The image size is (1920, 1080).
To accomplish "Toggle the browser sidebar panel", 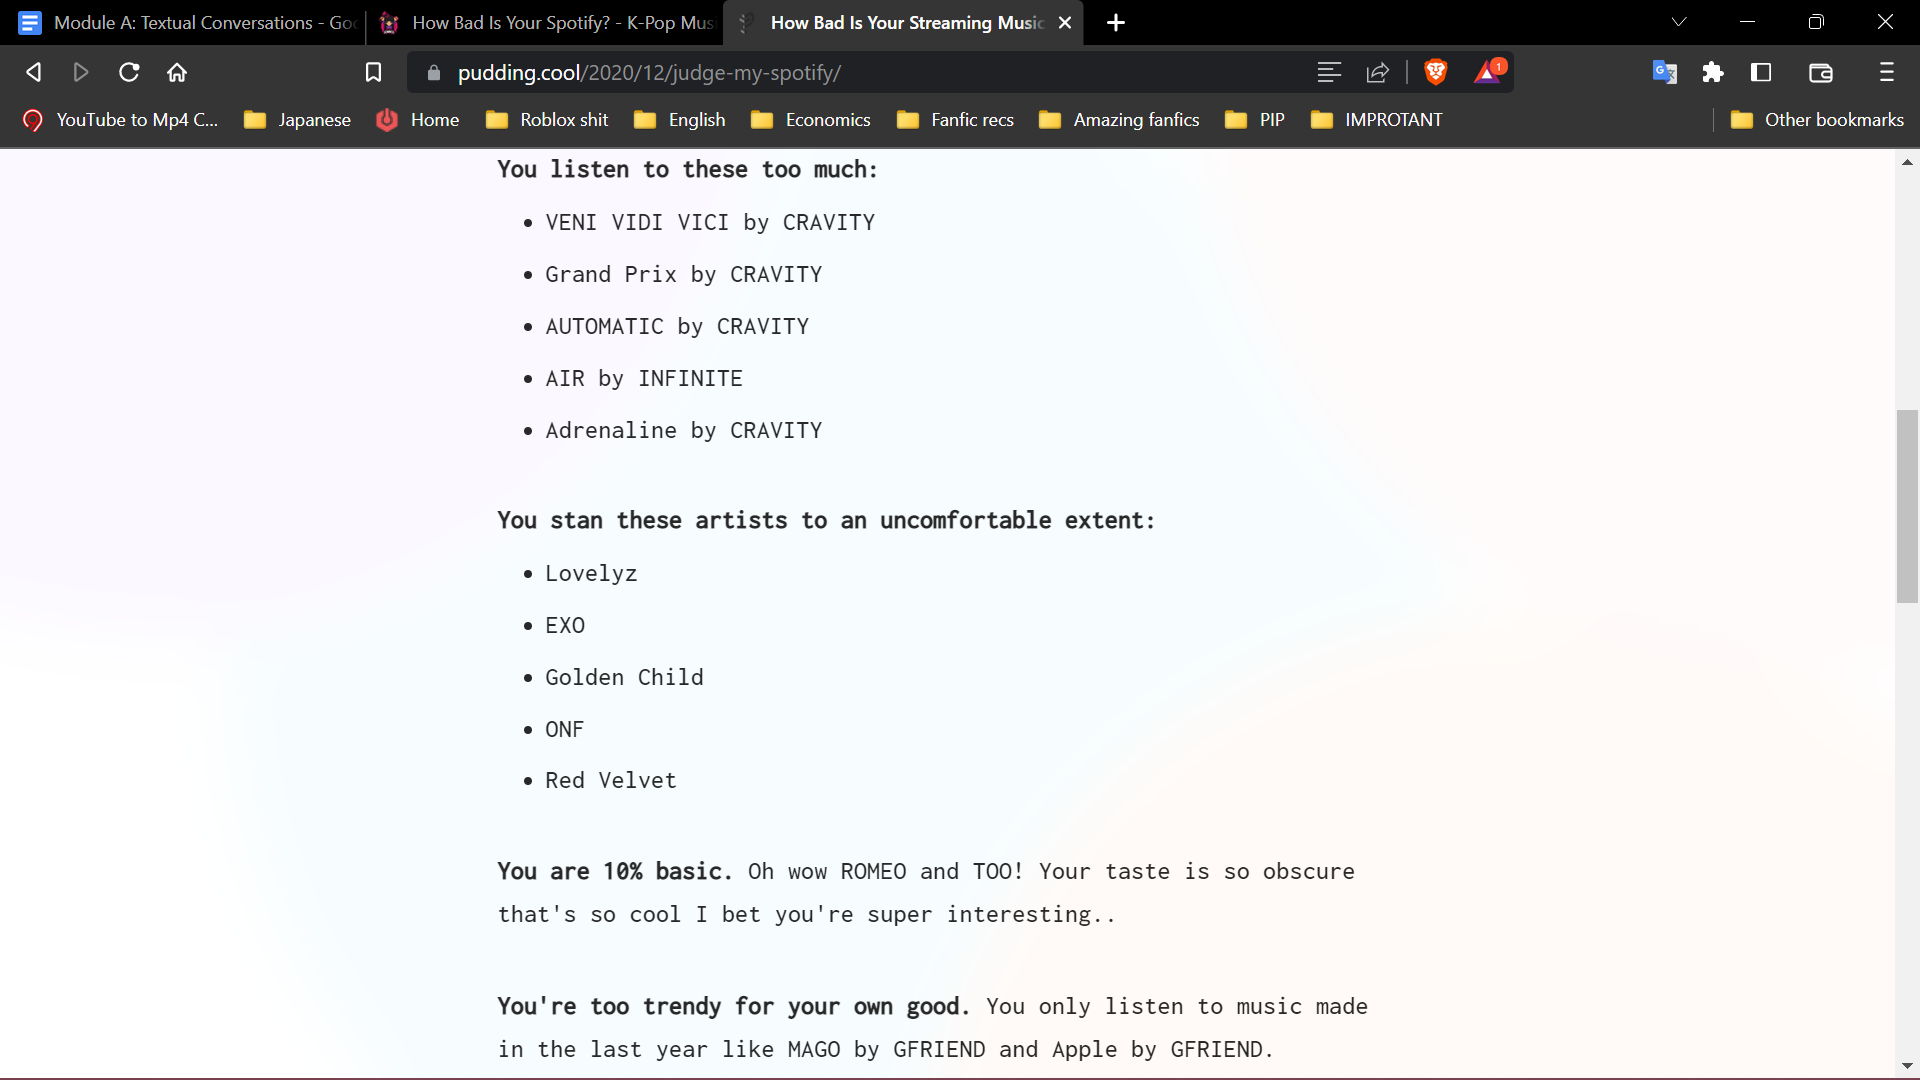I will tap(1761, 72).
